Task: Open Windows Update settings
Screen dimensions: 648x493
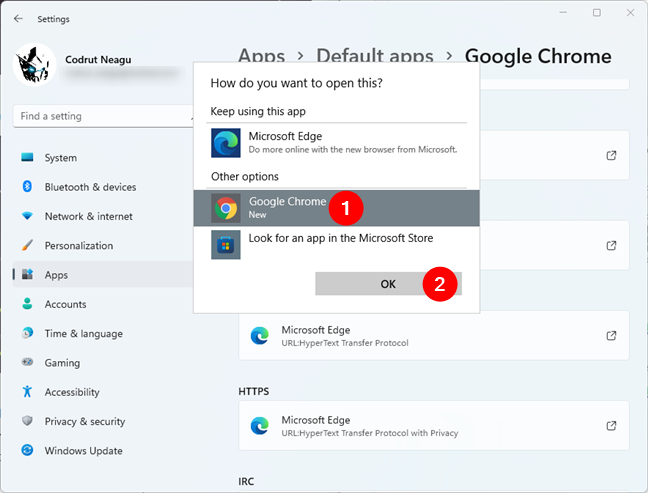Action: (103, 451)
